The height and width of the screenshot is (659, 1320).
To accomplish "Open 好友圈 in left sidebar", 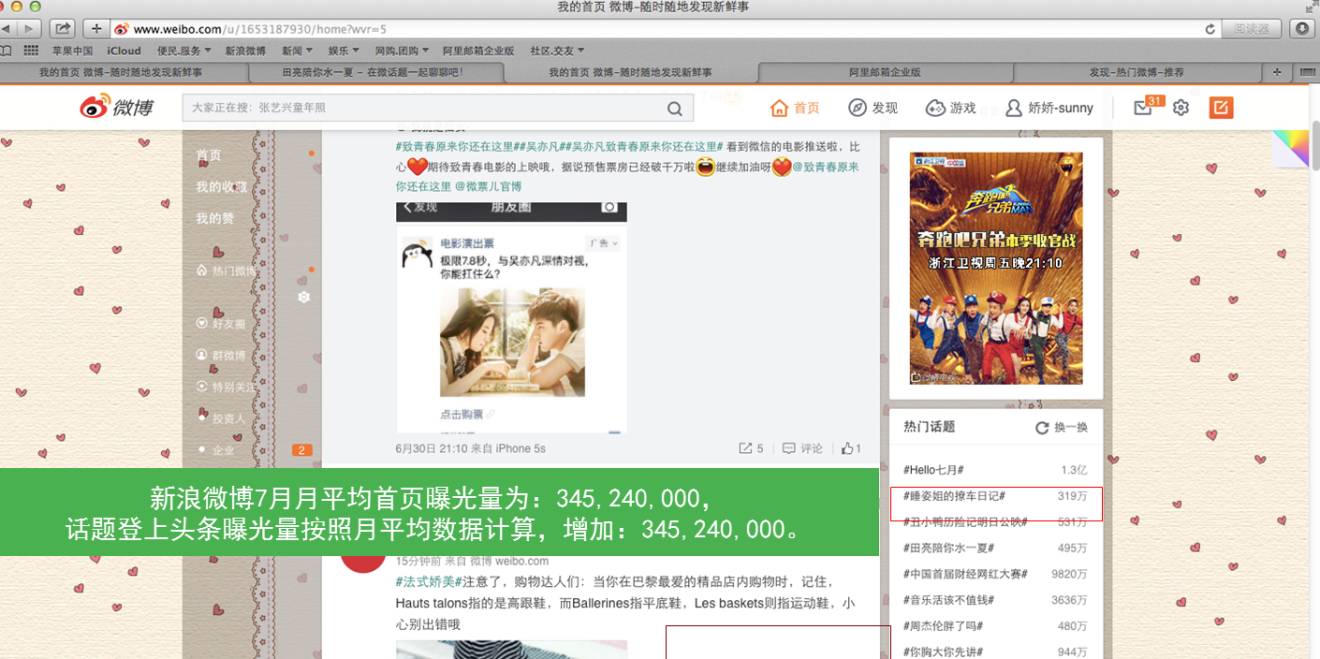I will point(221,324).
